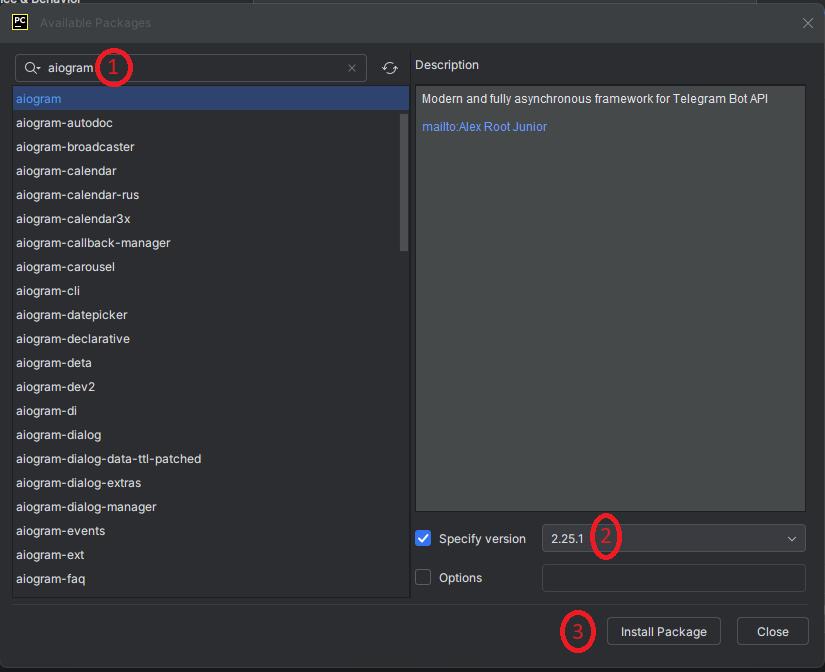Screen dimensions: 825x672
Task: Uncheck the Specify version checkbox
Action: [423, 538]
